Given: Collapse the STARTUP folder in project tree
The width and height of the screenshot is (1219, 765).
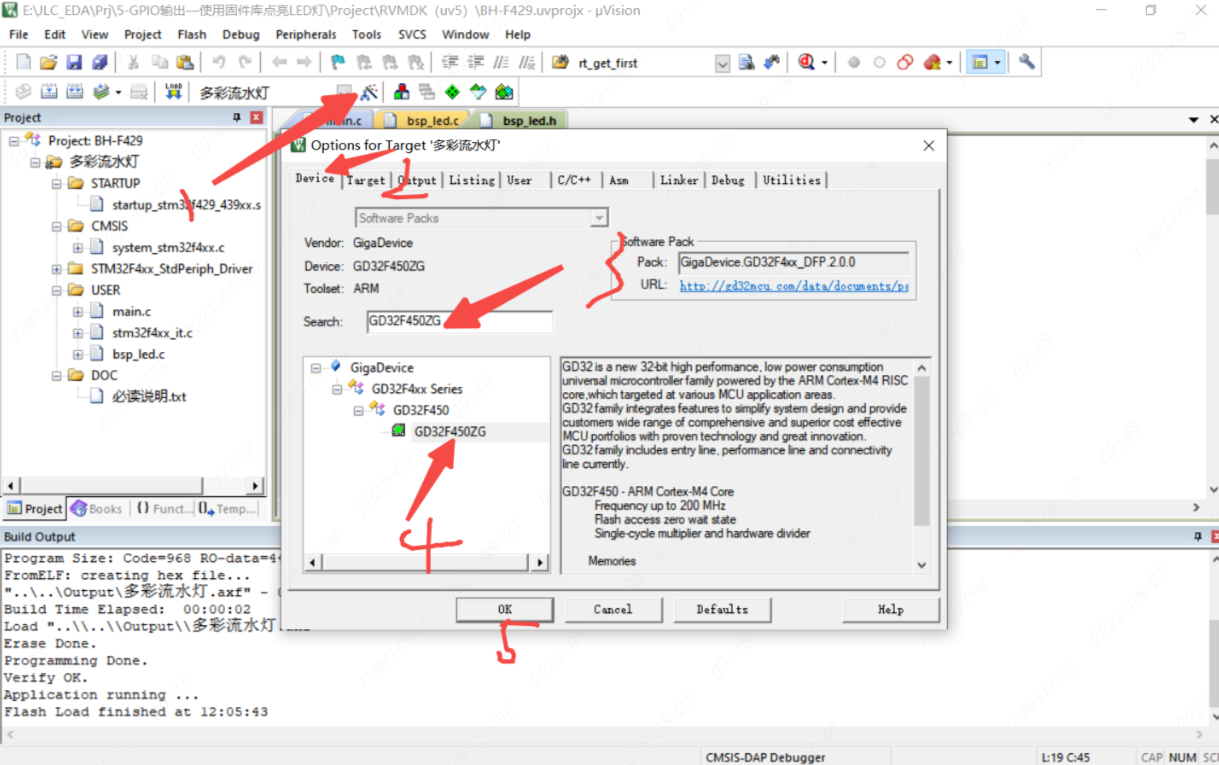Looking at the screenshot, I should pyautogui.click(x=57, y=184).
